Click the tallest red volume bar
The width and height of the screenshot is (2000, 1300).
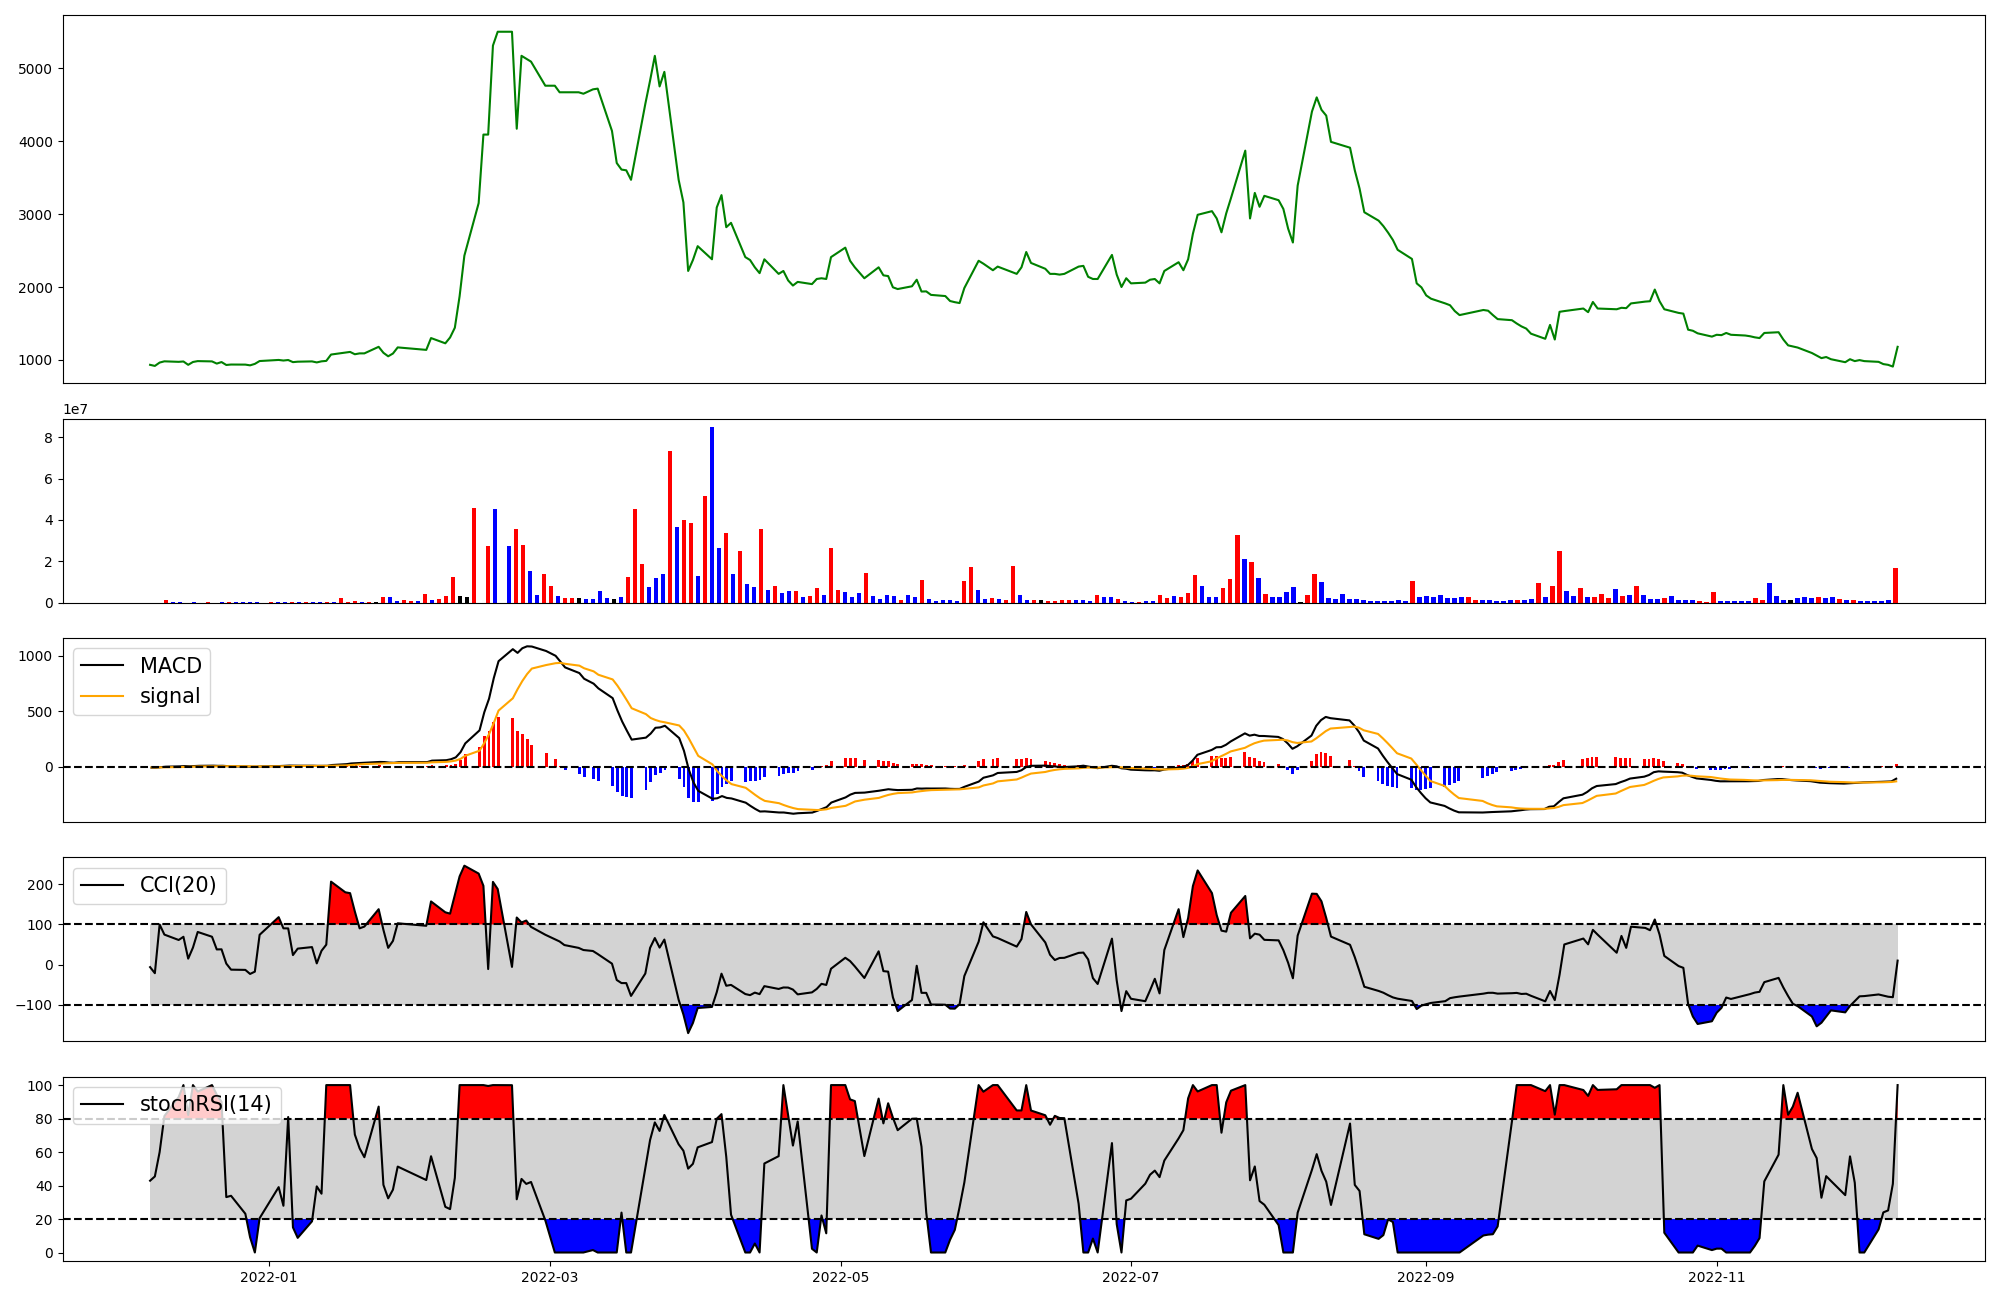coord(670,527)
